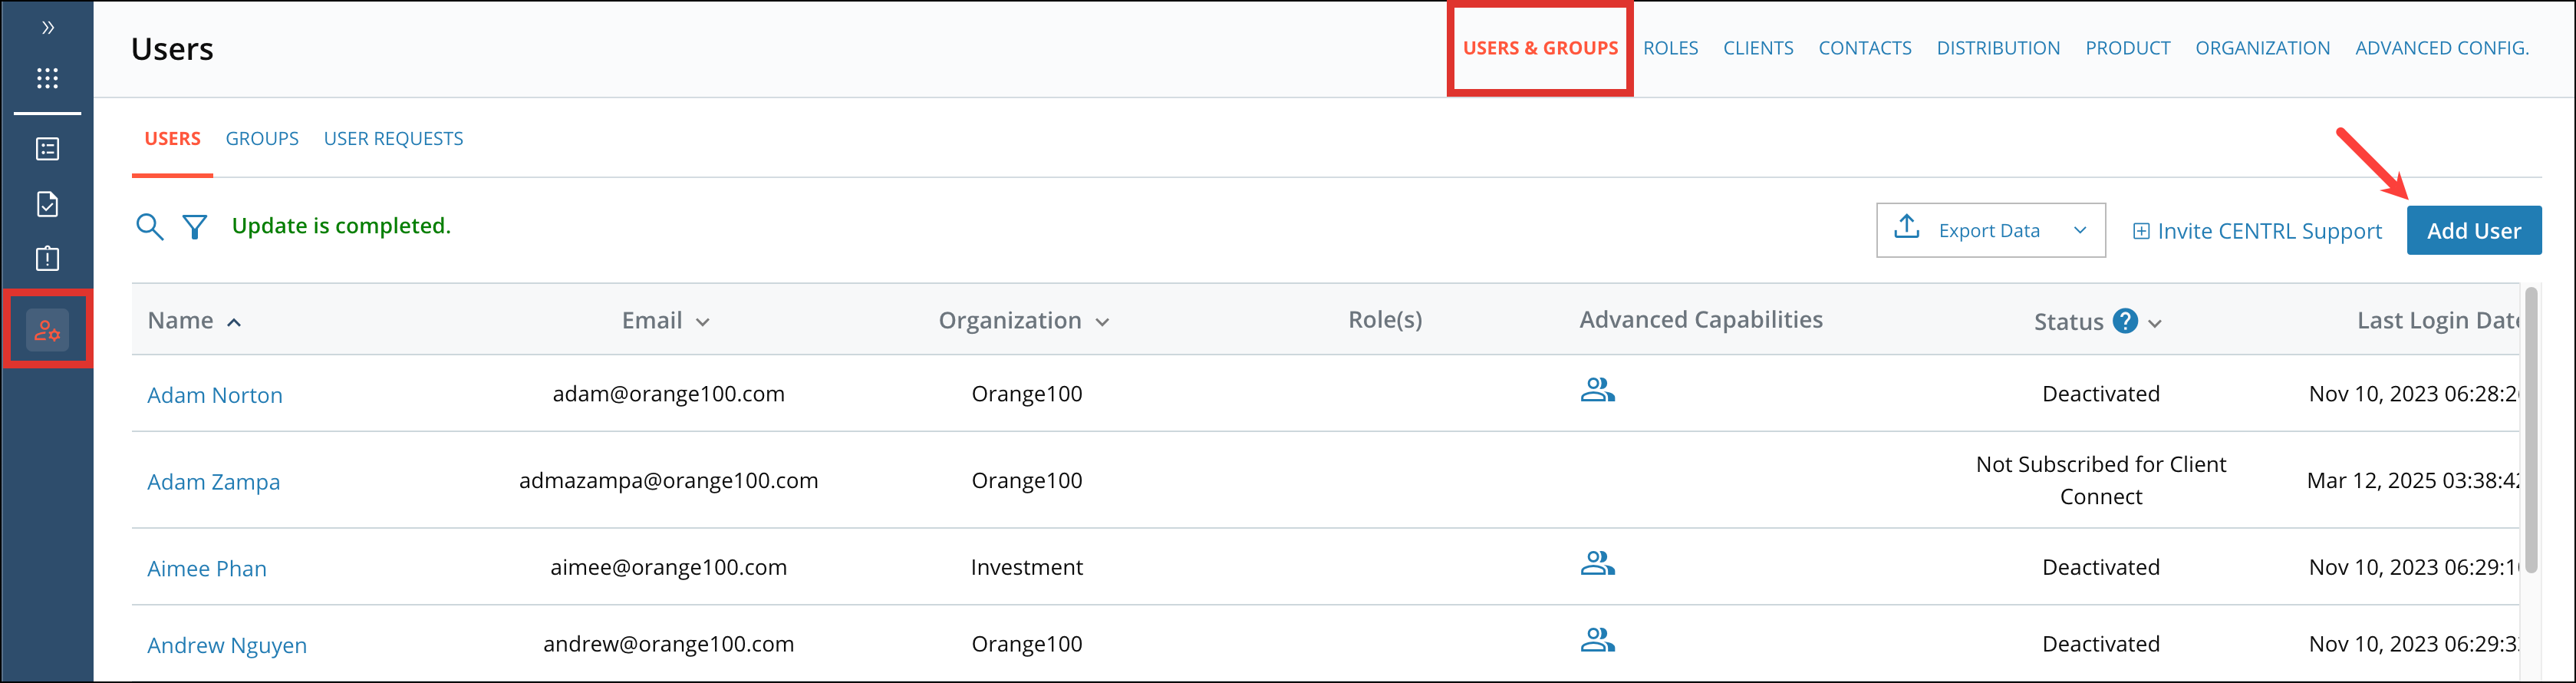Open the ADVANCED CONFIG. menu
This screenshot has width=2576, height=683.
[2441, 48]
